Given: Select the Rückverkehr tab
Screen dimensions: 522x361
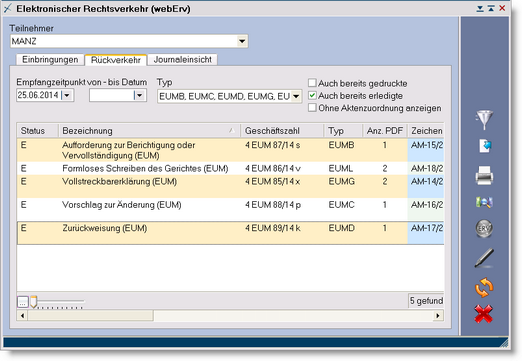Looking at the screenshot, I should (116, 60).
